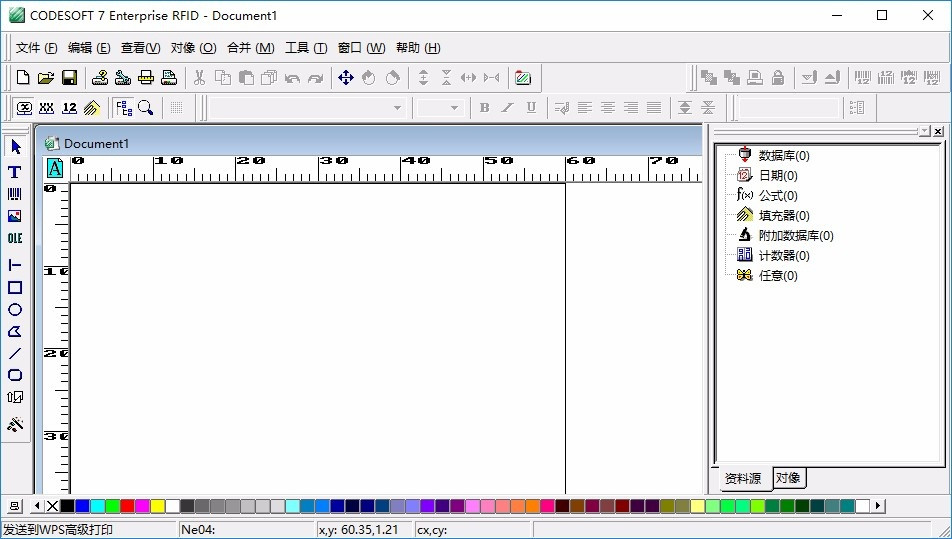The width and height of the screenshot is (952, 539).
Task: Create a new document with New icon
Action: coord(22,78)
